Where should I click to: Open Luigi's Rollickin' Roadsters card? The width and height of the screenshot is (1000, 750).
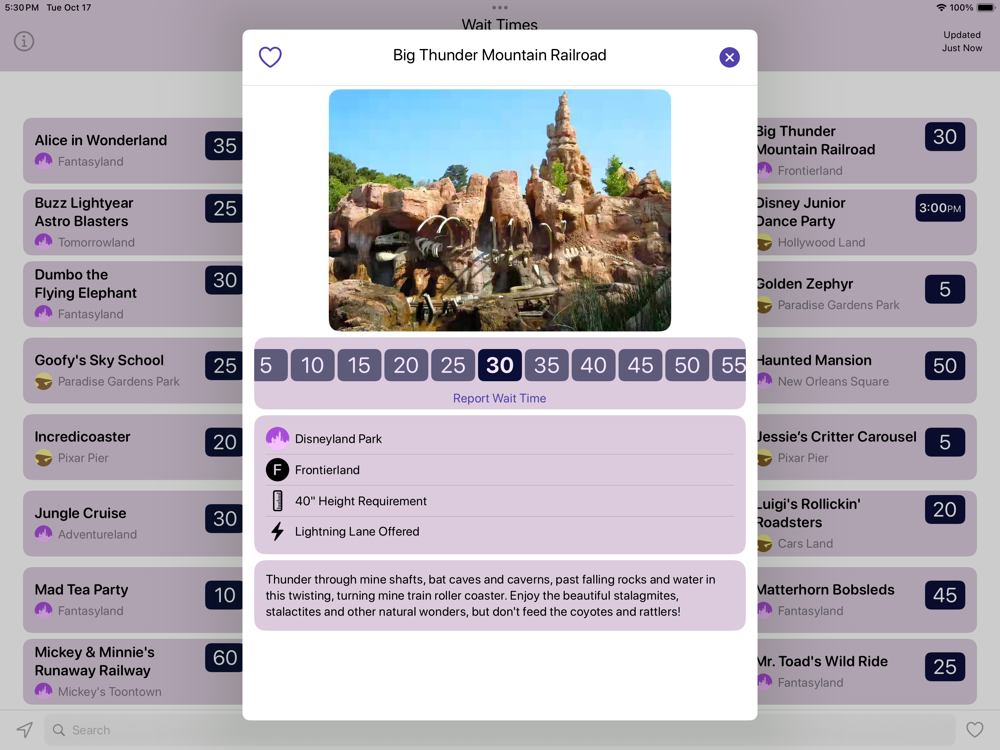point(867,524)
